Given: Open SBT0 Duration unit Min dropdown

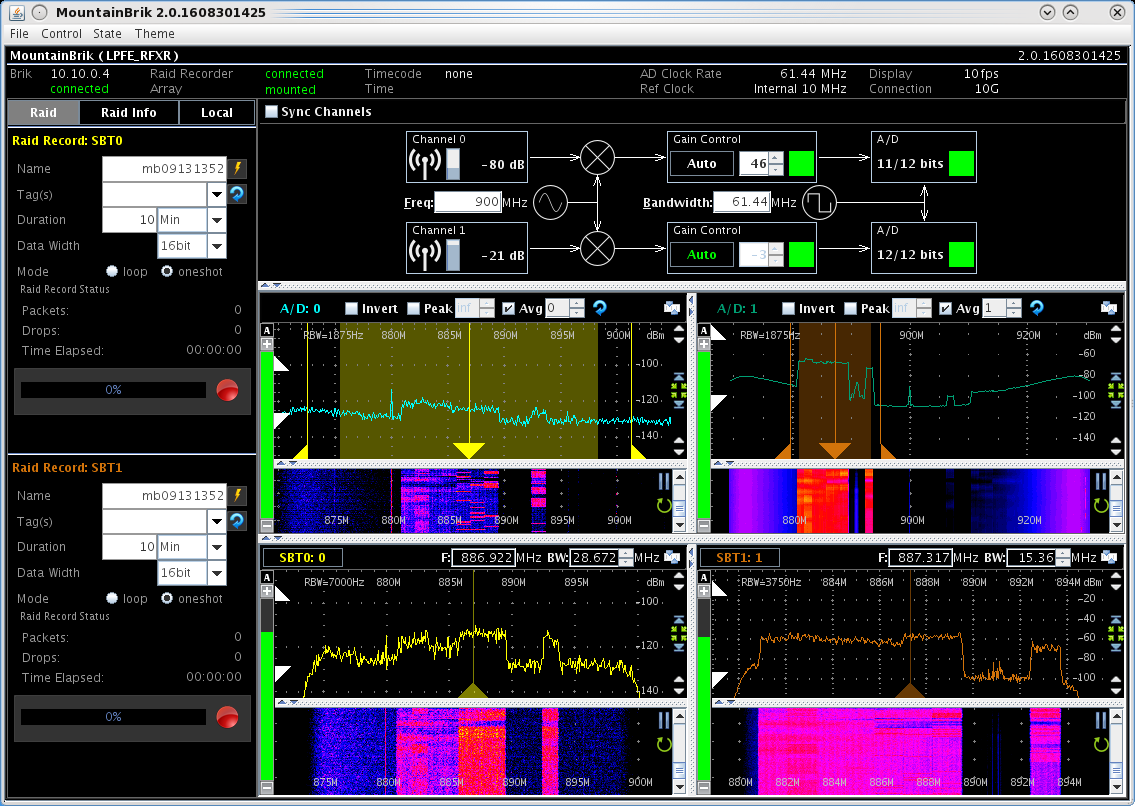Looking at the screenshot, I should point(216,219).
